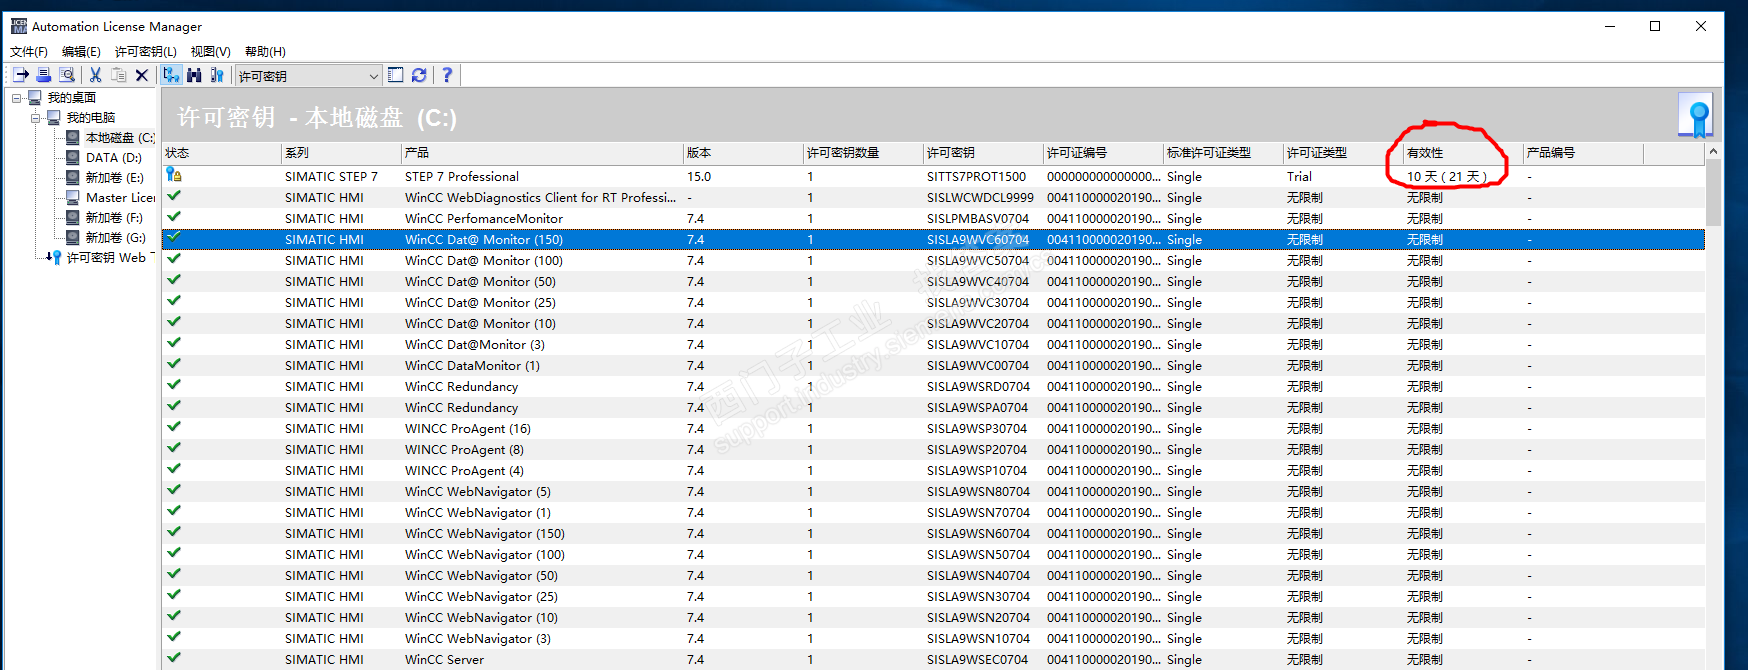
Task: Sort by the 许可密钥数量 column header
Action: tap(863, 153)
